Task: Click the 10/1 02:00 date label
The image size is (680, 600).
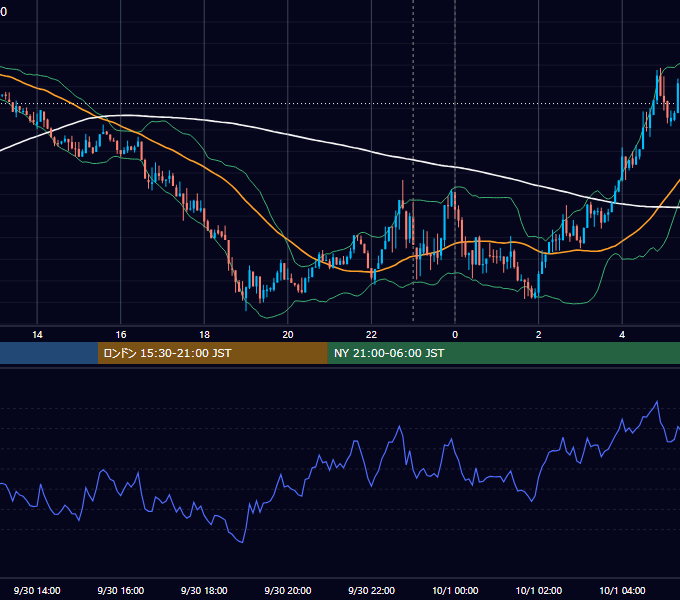Action: tap(539, 590)
